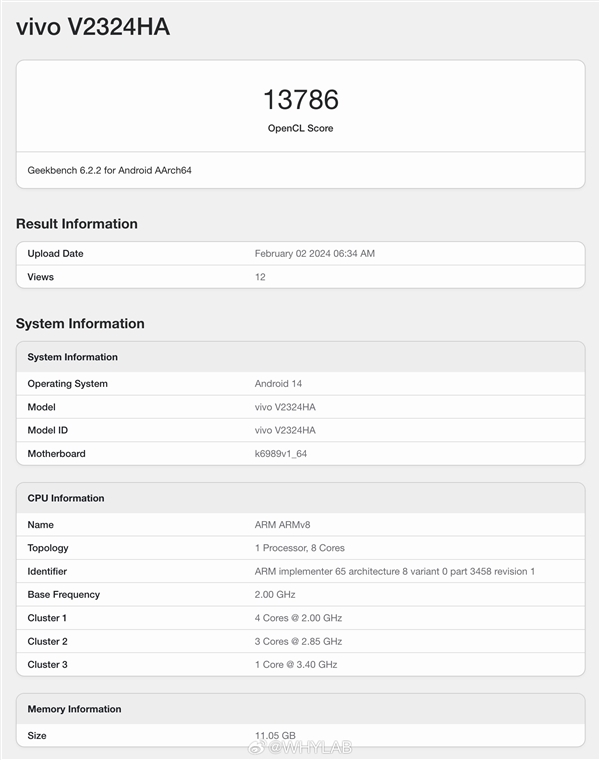Click the OpenCL Score label
600x760 pixels.
click(x=300, y=128)
